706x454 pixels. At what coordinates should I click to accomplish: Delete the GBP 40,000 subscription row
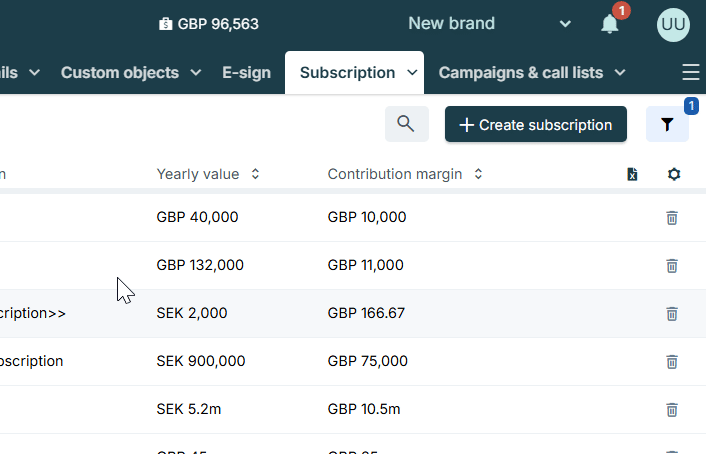click(x=672, y=218)
